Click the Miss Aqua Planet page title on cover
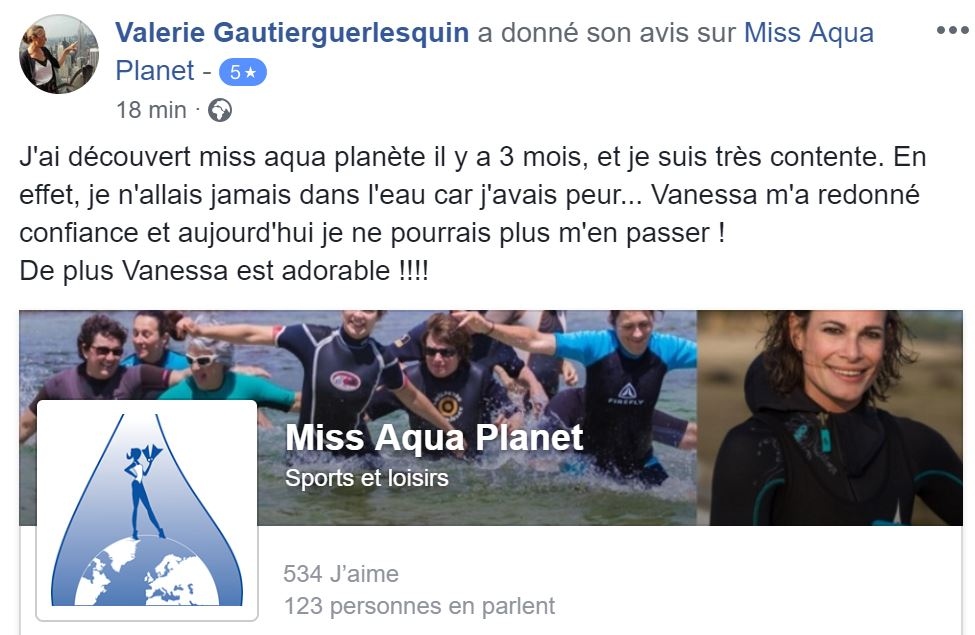The width and height of the screenshot is (975, 635). [434, 438]
